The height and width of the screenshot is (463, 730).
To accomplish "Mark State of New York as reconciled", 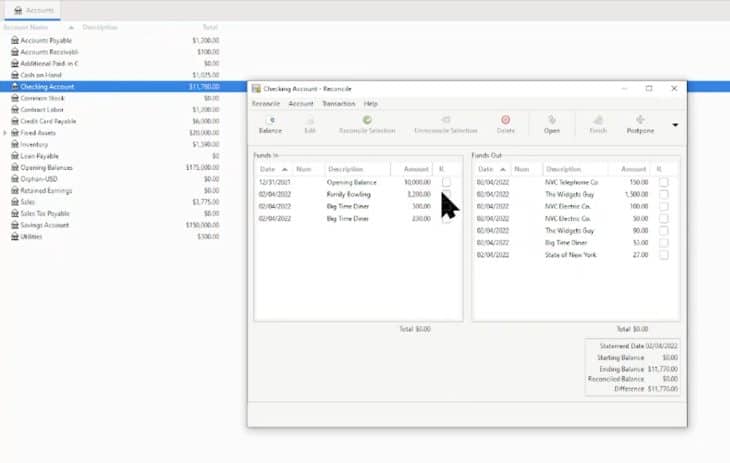I will pos(663,255).
